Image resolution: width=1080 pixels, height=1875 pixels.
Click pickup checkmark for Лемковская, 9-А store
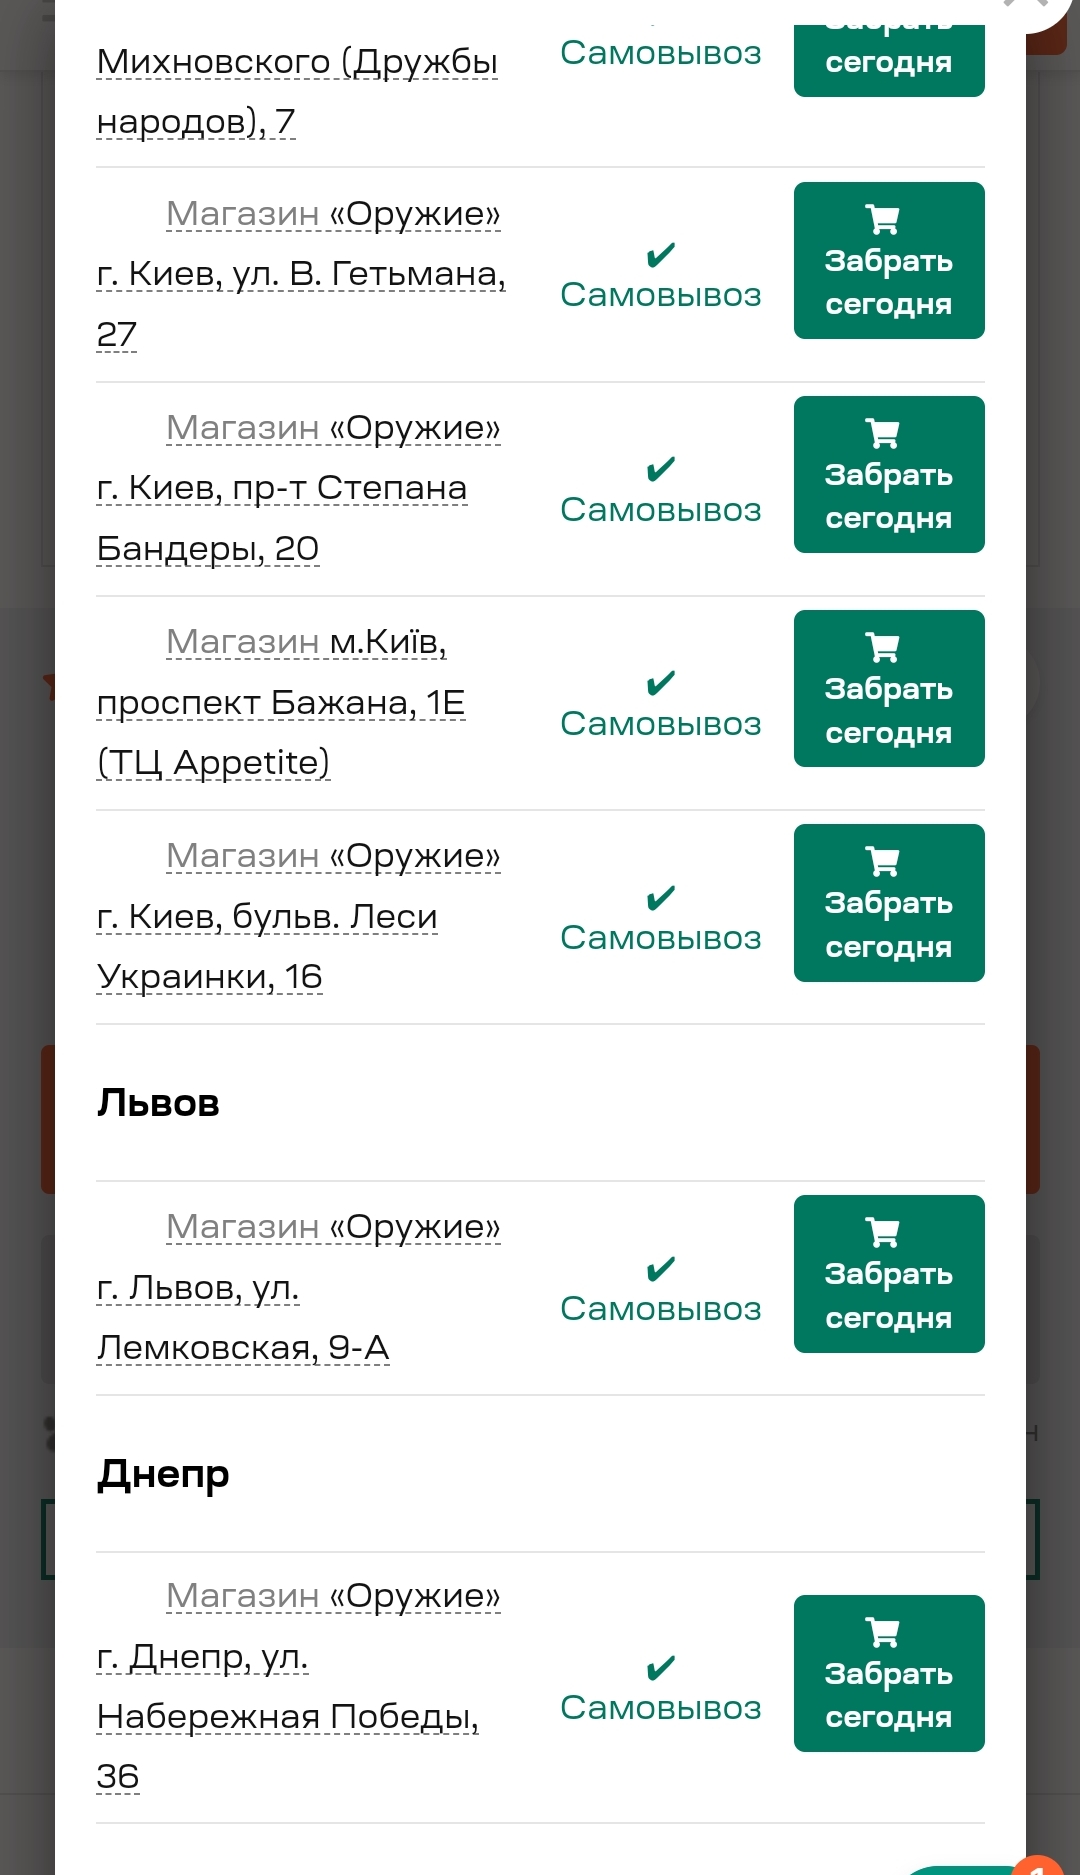661,1269
